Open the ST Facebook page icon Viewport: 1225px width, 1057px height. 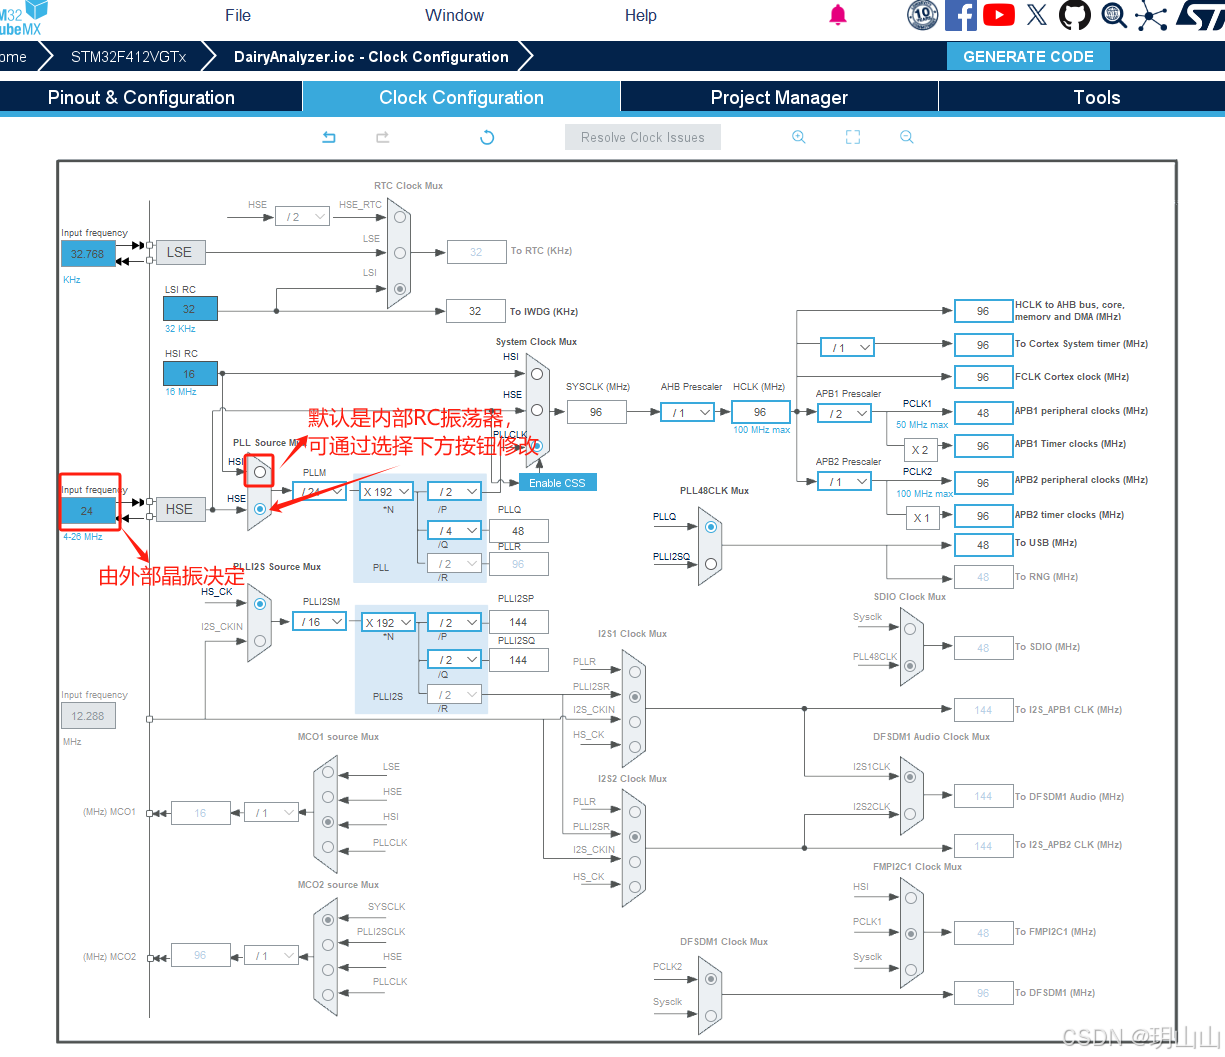click(961, 15)
